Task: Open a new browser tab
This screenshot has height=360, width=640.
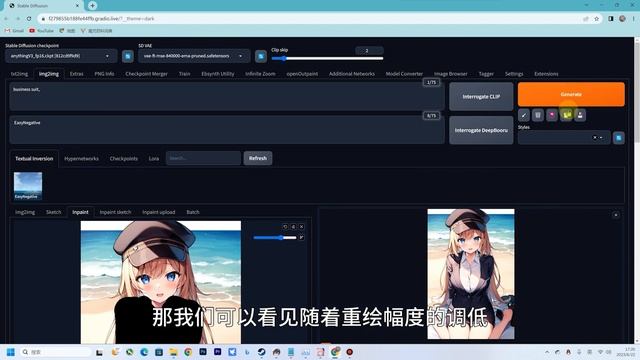Action: tap(92, 6)
